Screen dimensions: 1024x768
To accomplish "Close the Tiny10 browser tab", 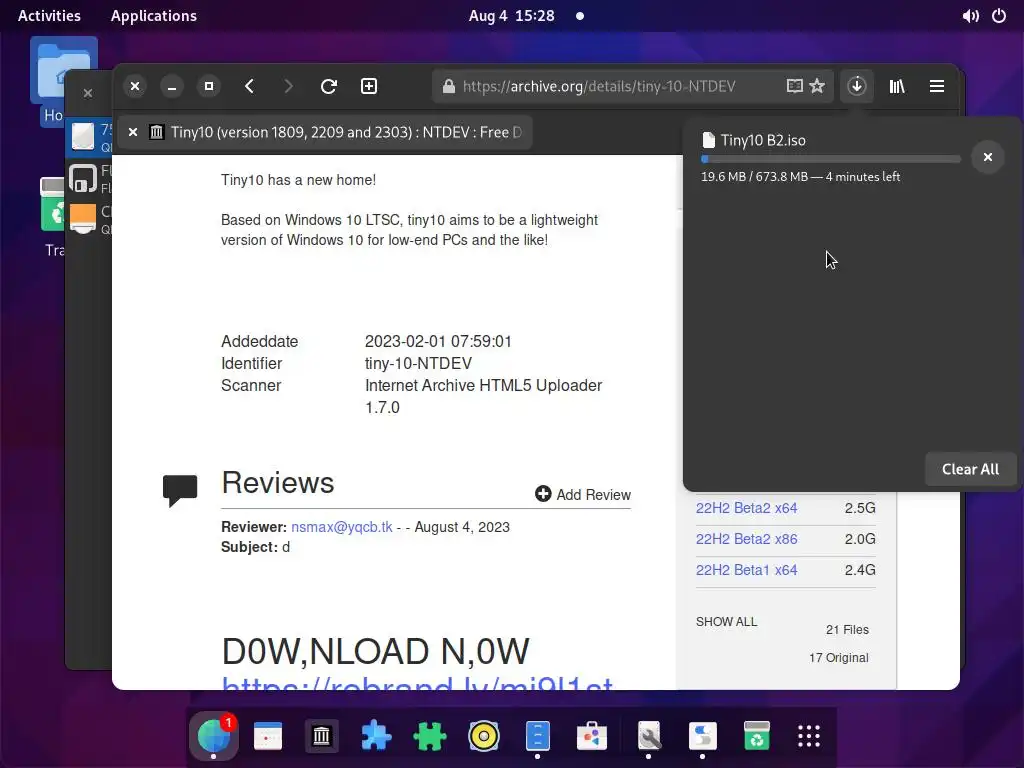I will [133, 133].
